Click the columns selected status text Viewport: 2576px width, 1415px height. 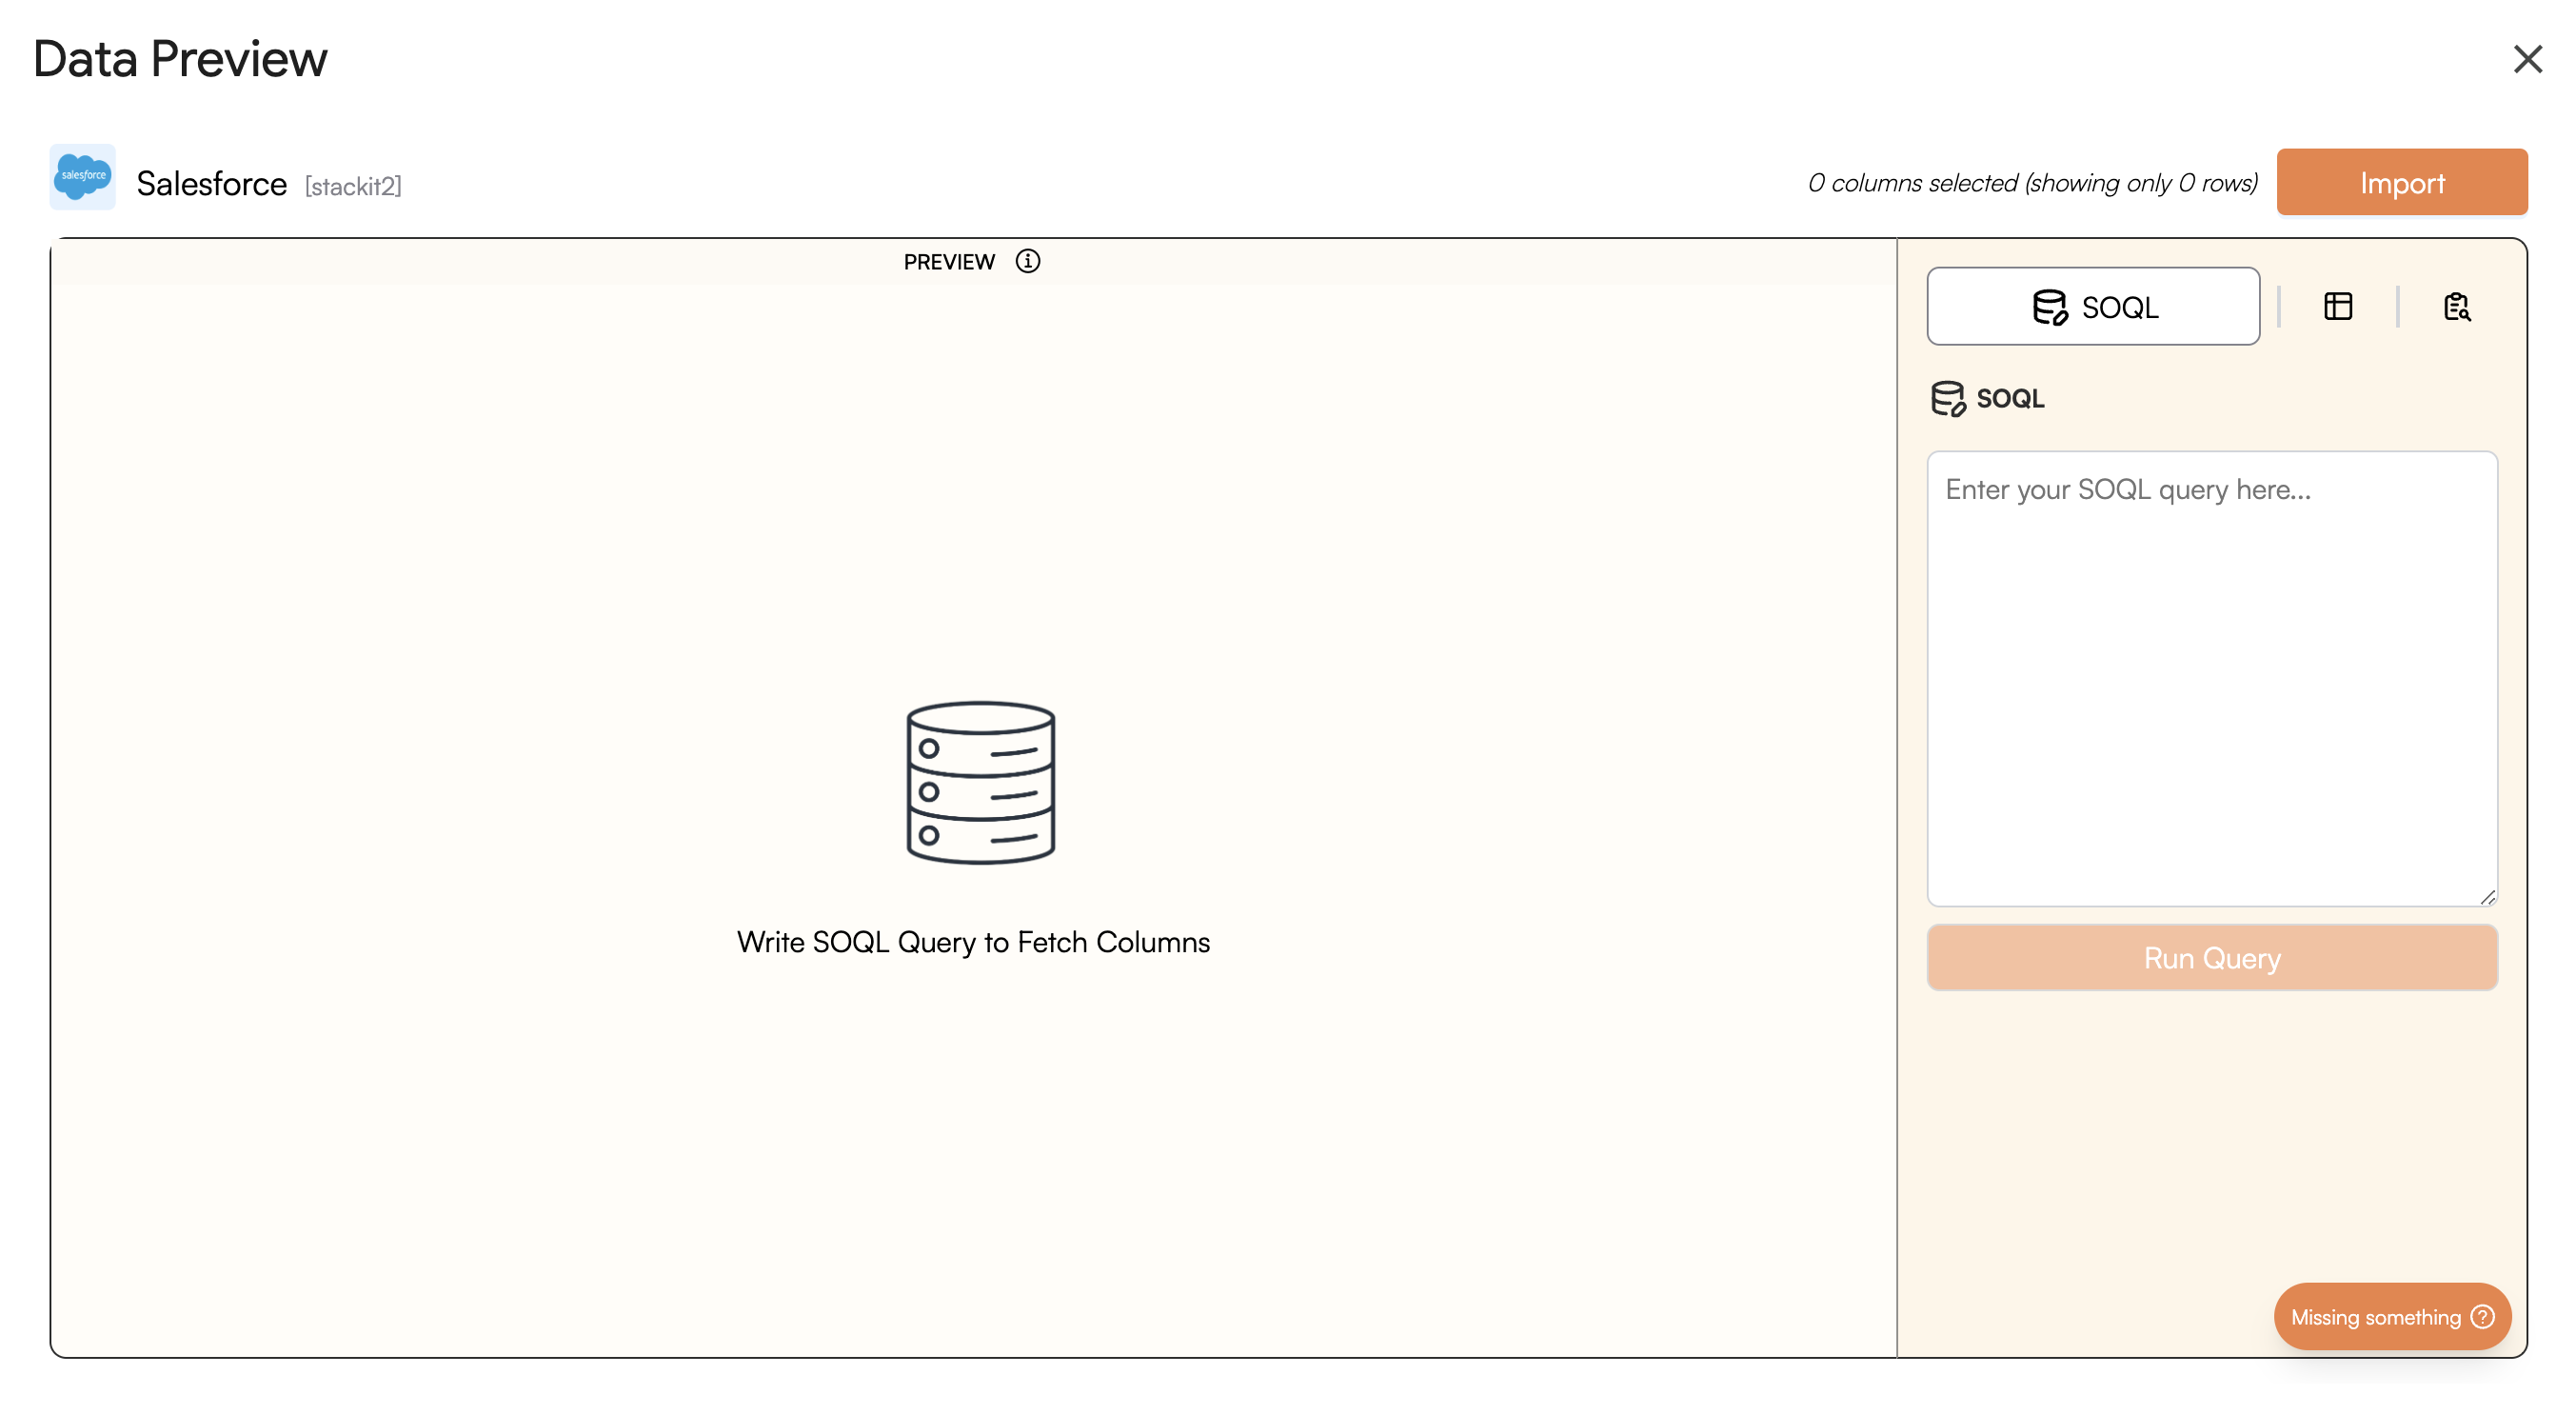(x=2032, y=183)
